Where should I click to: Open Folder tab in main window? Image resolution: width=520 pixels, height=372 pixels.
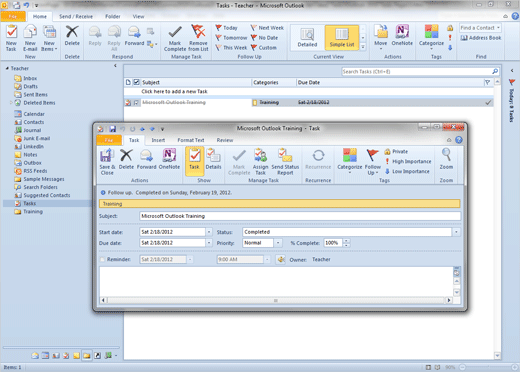click(x=113, y=16)
